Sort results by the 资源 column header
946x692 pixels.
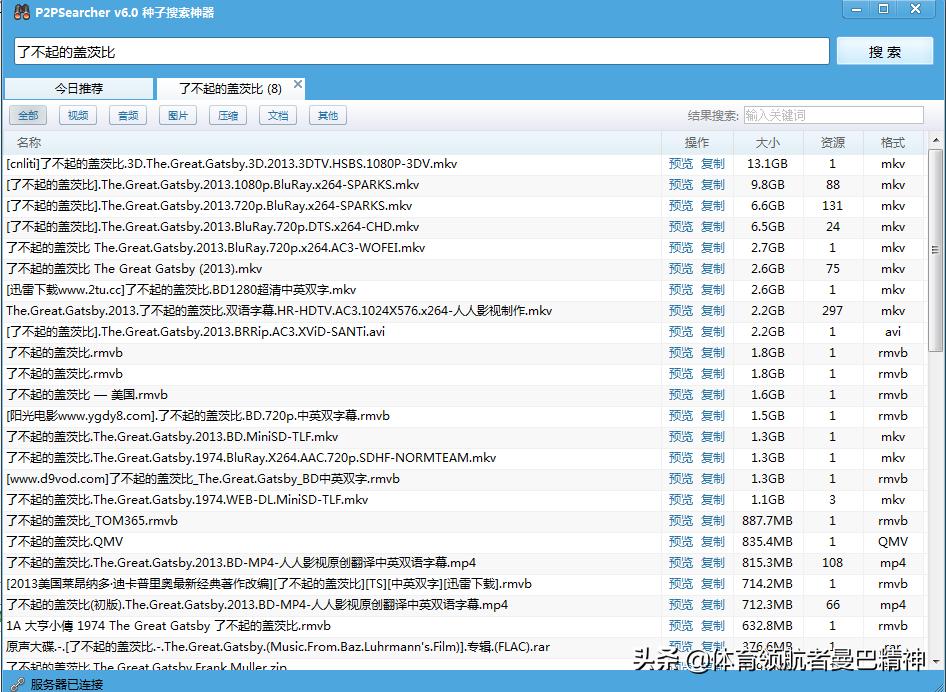tap(832, 142)
